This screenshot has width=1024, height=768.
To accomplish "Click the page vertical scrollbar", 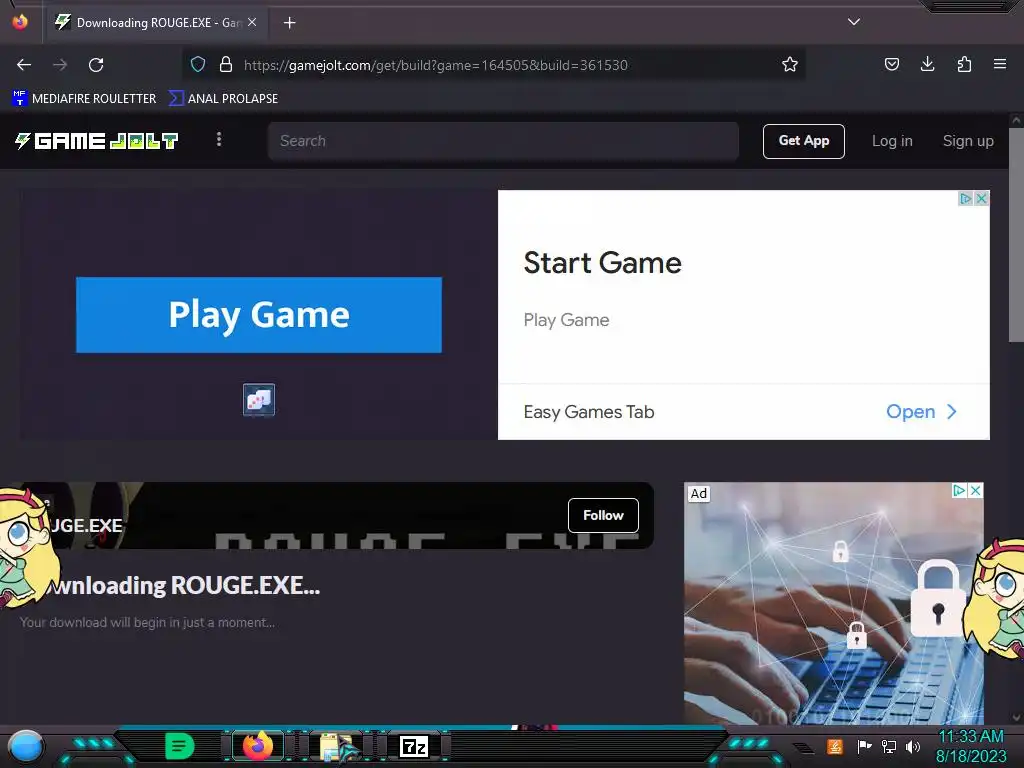I will click(x=1016, y=234).
